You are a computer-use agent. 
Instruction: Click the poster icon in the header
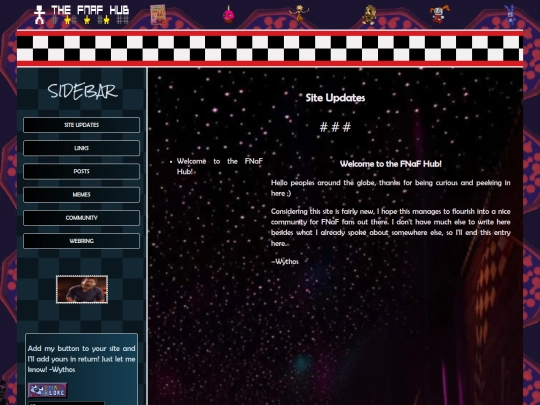[x=158, y=14]
